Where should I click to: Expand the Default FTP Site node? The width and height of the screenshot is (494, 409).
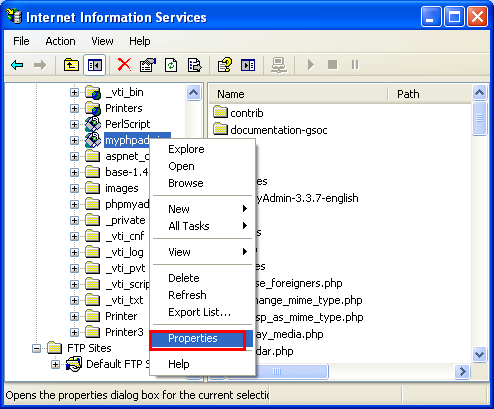pos(55,364)
